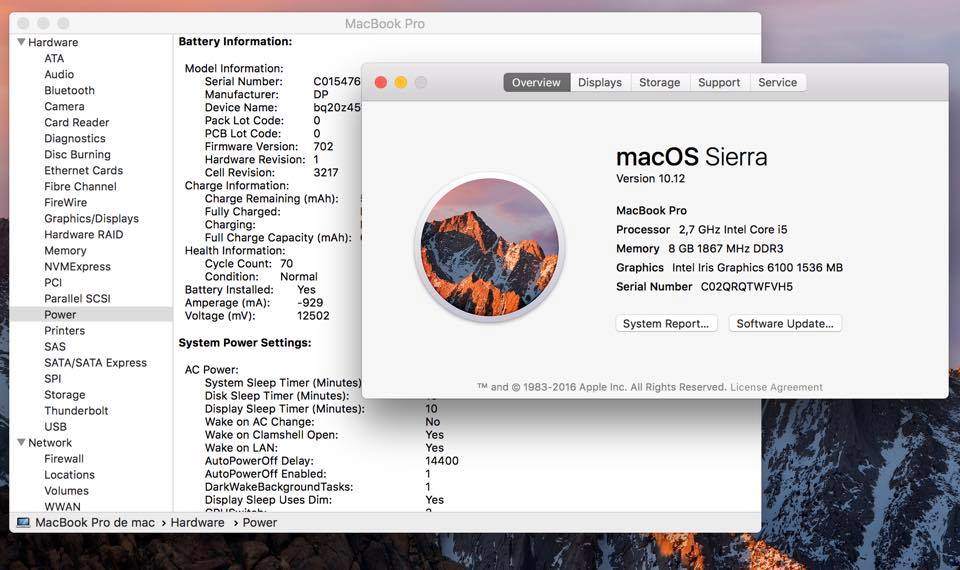Click the Firmware Version value 702
Image resolution: width=960 pixels, height=570 pixels.
pyautogui.click(x=323, y=146)
